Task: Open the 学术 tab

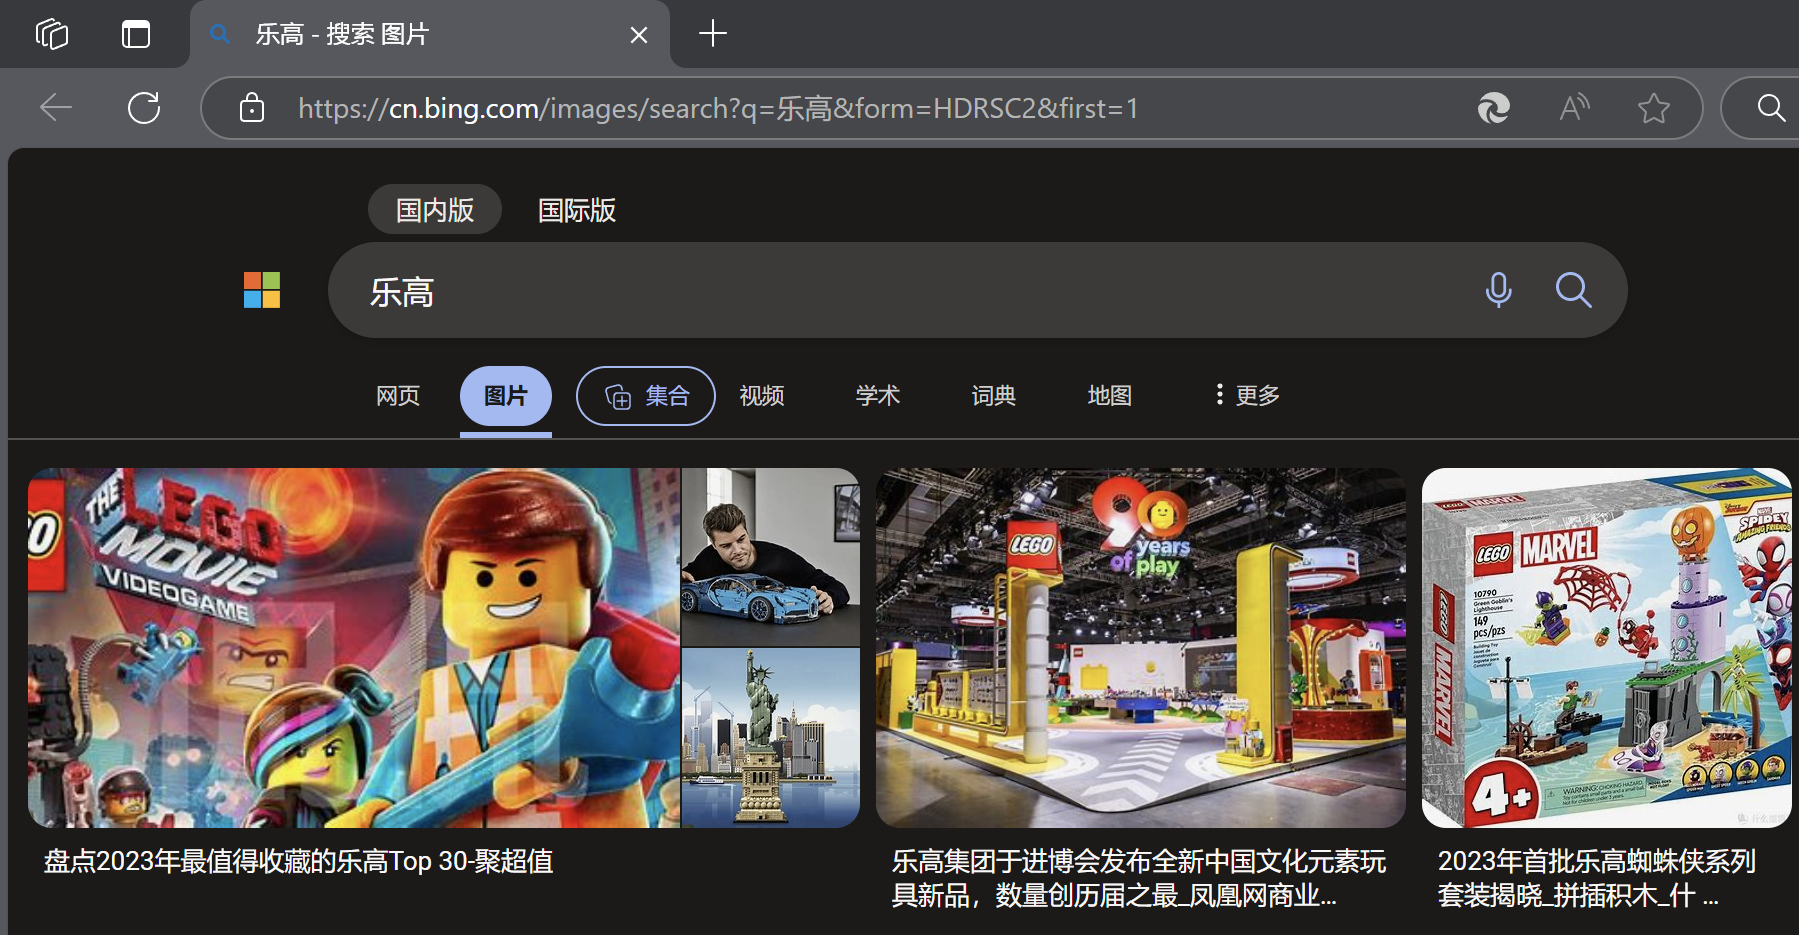Action: (x=878, y=396)
